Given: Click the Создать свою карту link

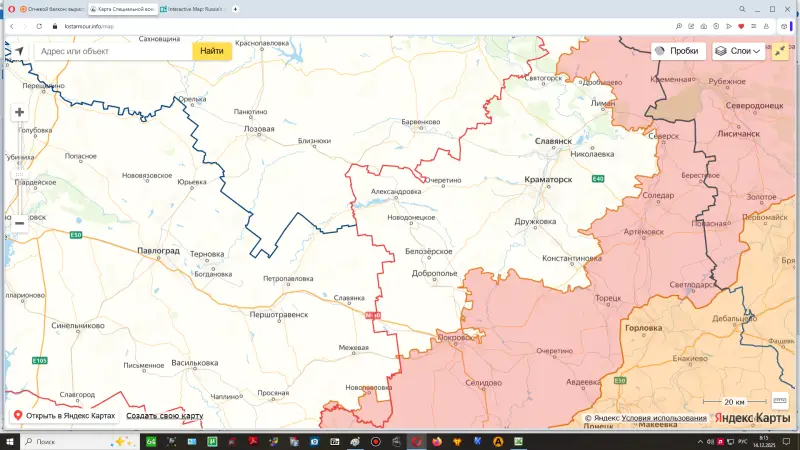Looking at the screenshot, I should [164, 416].
